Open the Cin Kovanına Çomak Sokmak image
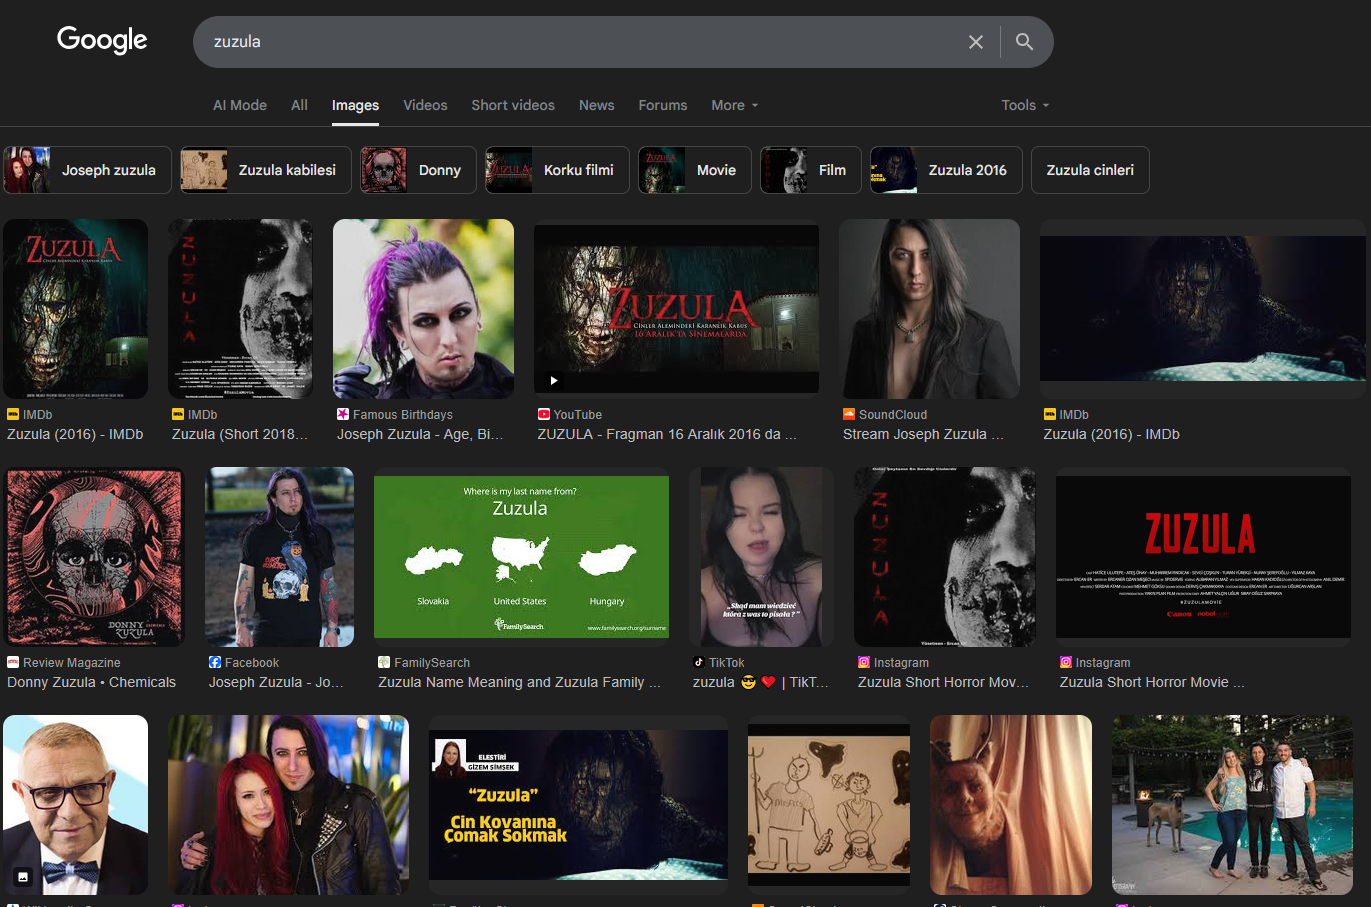The width and height of the screenshot is (1371, 907). [x=579, y=805]
